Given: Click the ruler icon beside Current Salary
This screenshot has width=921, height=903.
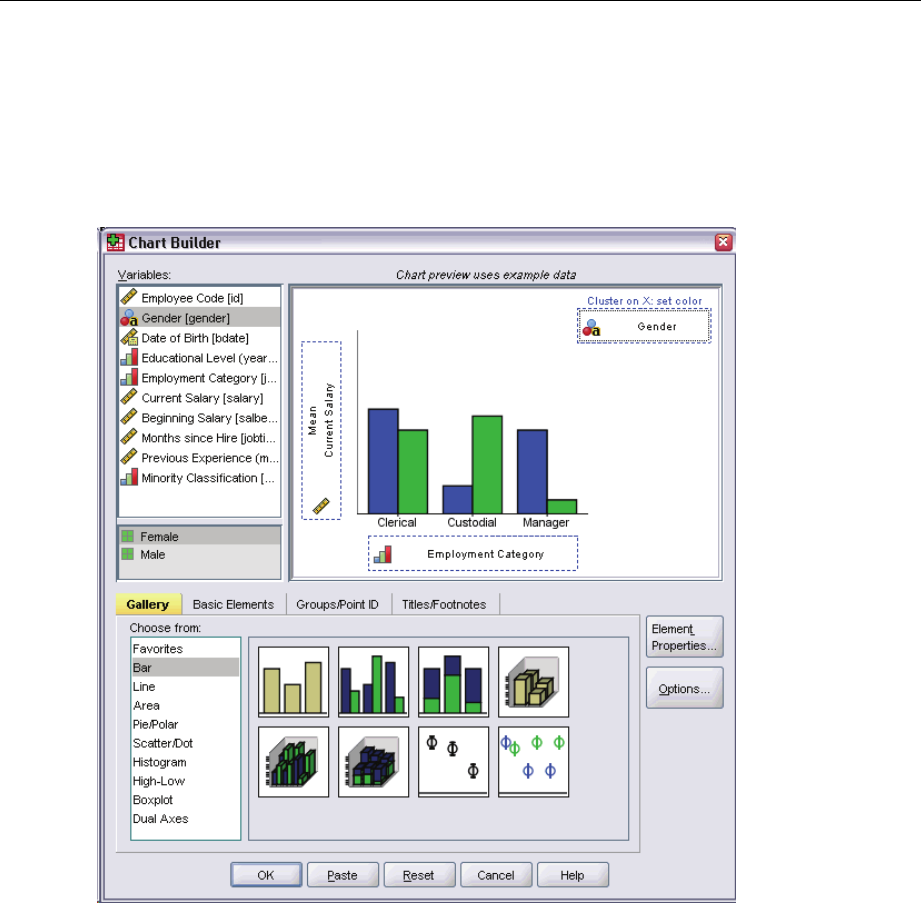Looking at the screenshot, I should click(129, 397).
